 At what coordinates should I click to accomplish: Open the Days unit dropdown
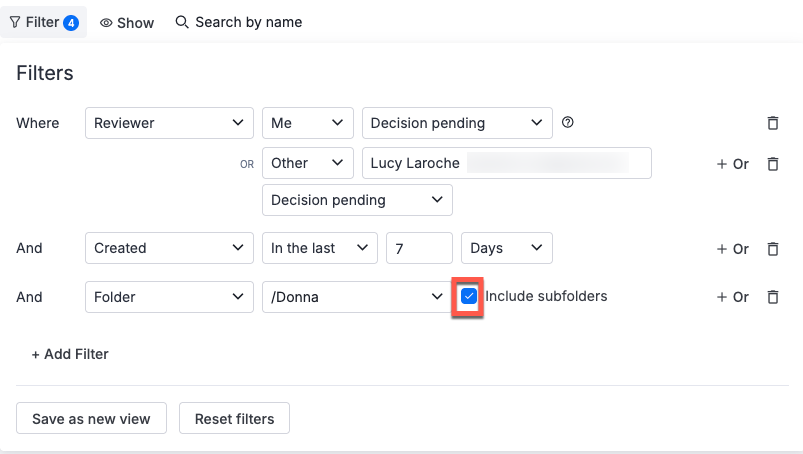coord(506,248)
